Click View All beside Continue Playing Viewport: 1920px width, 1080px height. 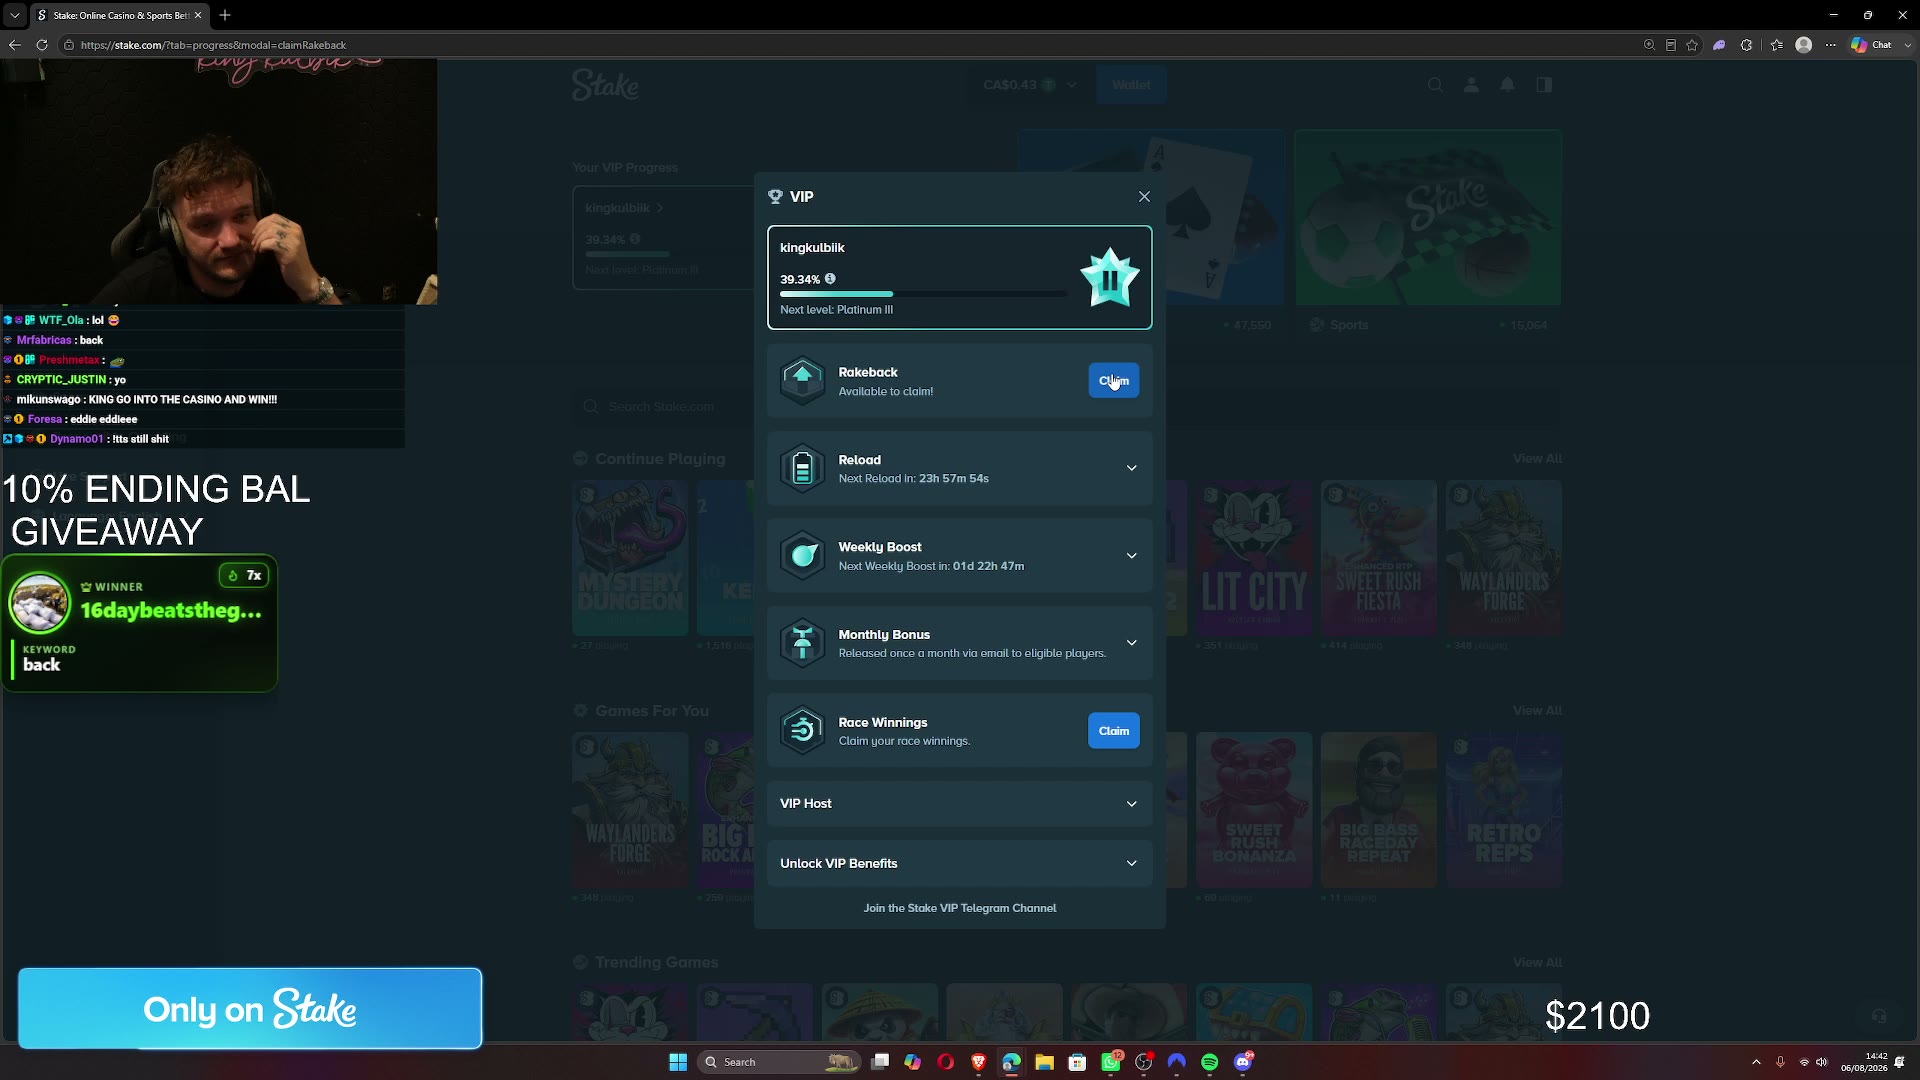(1537, 459)
